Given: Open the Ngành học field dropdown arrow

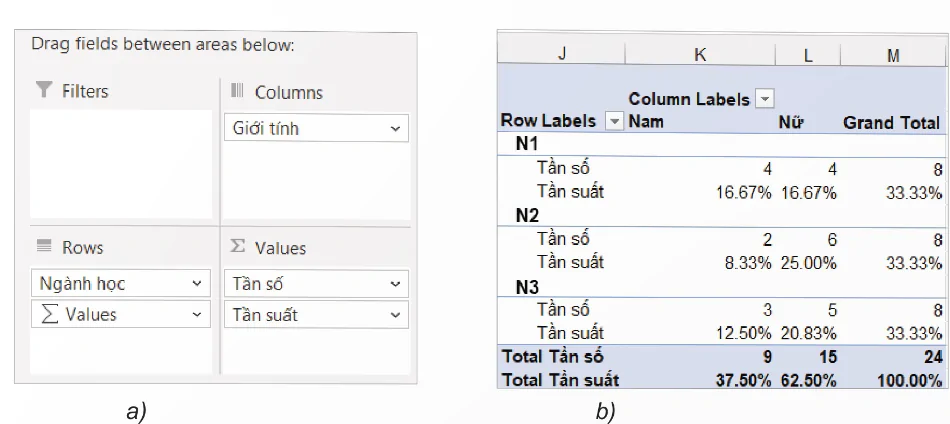Looking at the screenshot, I should pos(196,284).
